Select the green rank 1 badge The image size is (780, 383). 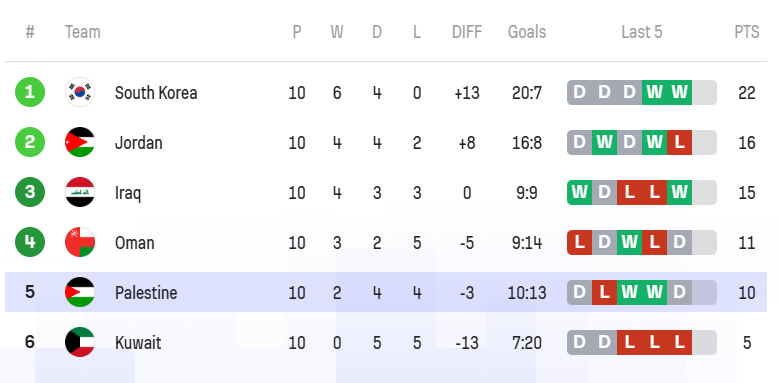[30, 93]
